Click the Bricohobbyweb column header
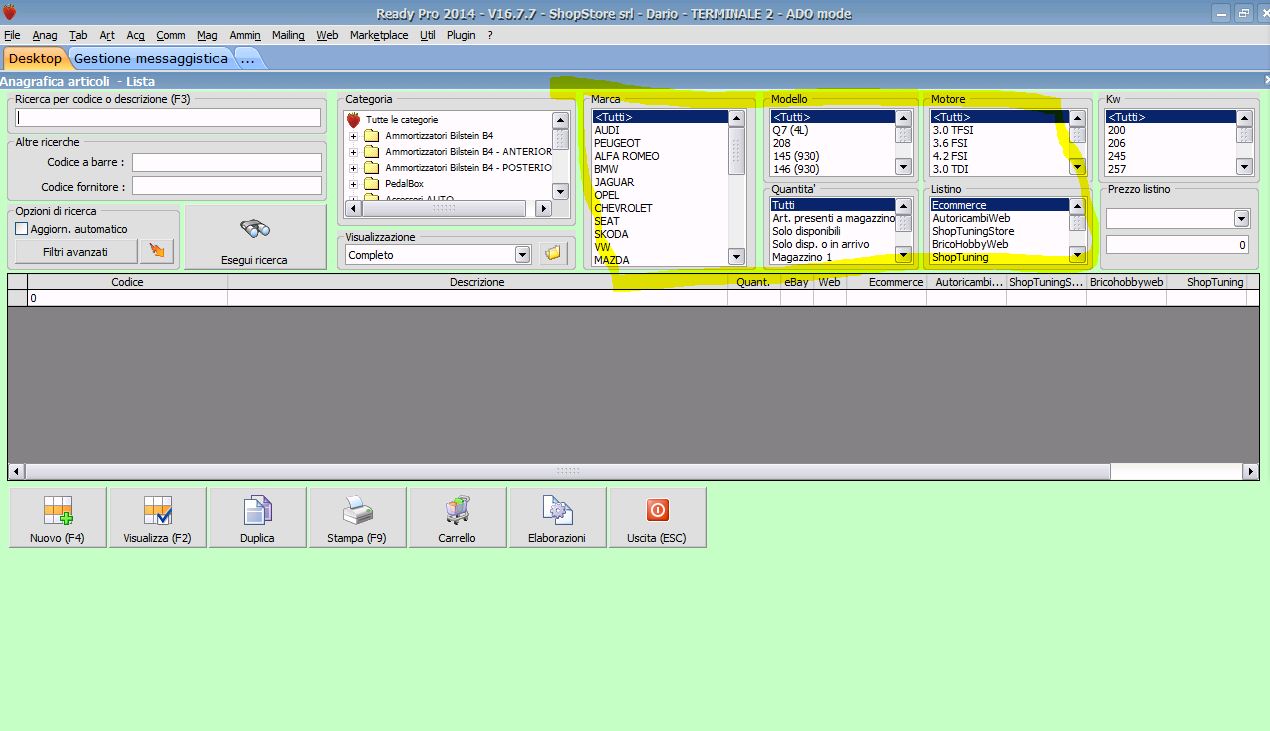Viewport: 1270px width, 731px height. [x=1126, y=282]
